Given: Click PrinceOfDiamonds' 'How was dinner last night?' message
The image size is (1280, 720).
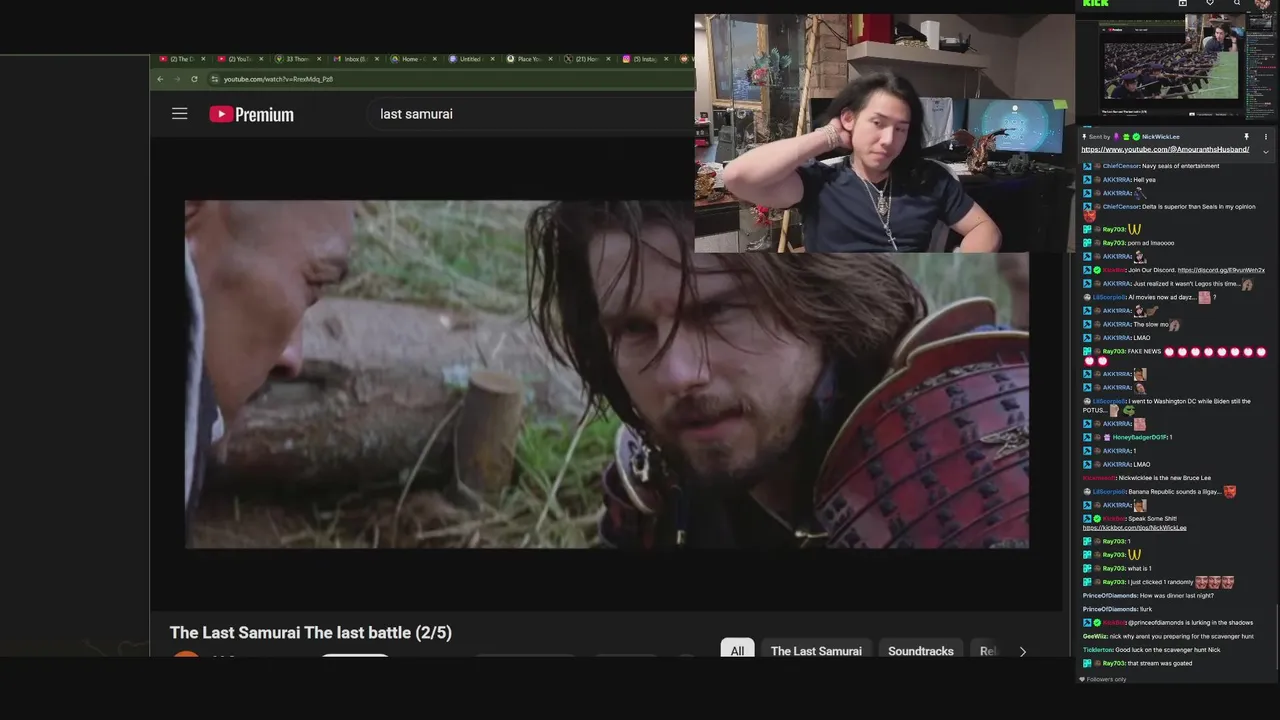Looking at the screenshot, I should click(1177, 596).
